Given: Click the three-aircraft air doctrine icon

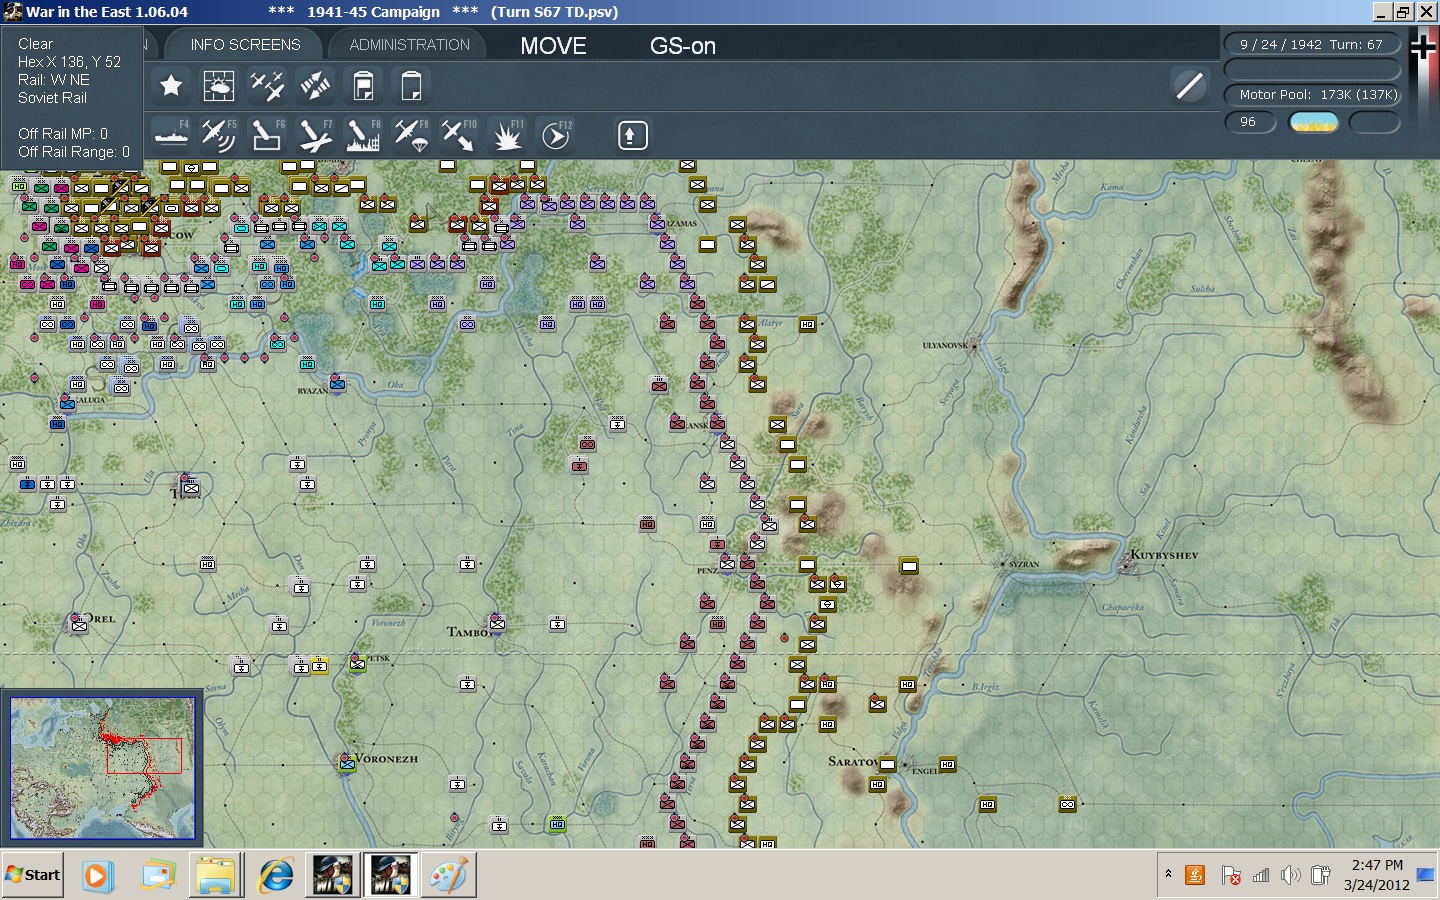Looking at the screenshot, I should coord(267,86).
